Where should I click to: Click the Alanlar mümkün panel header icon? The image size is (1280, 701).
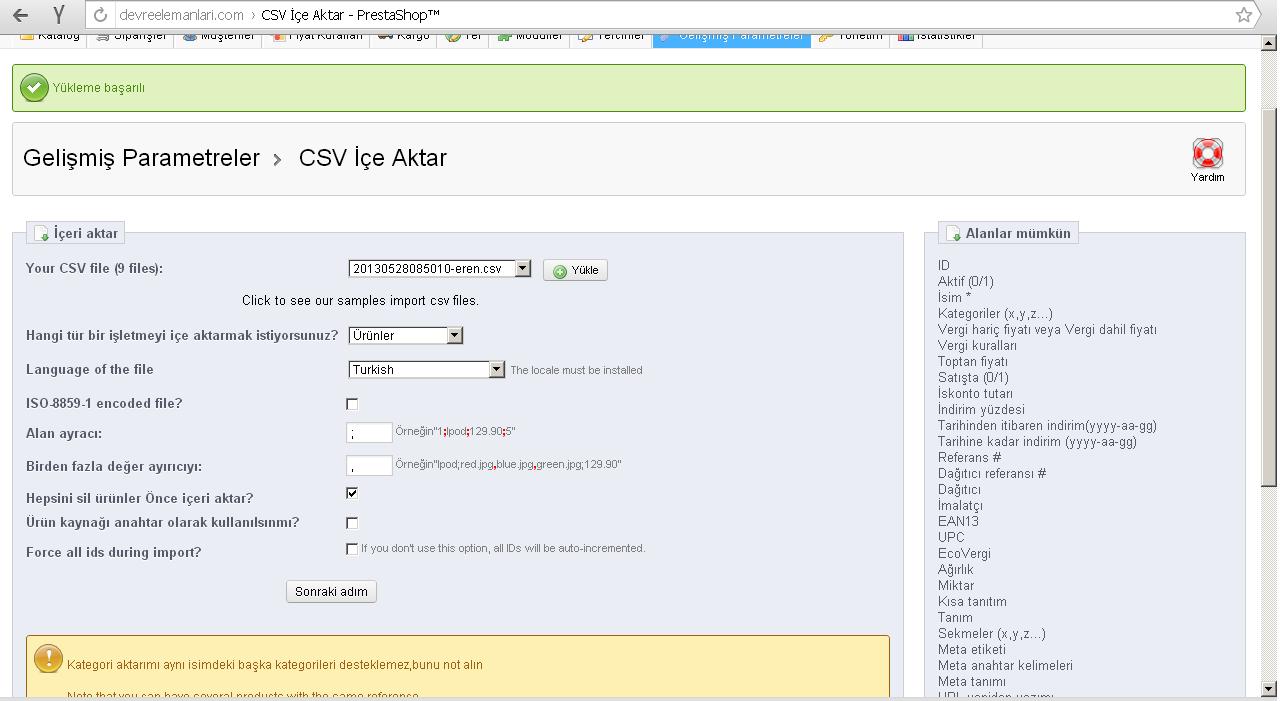click(x=953, y=234)
